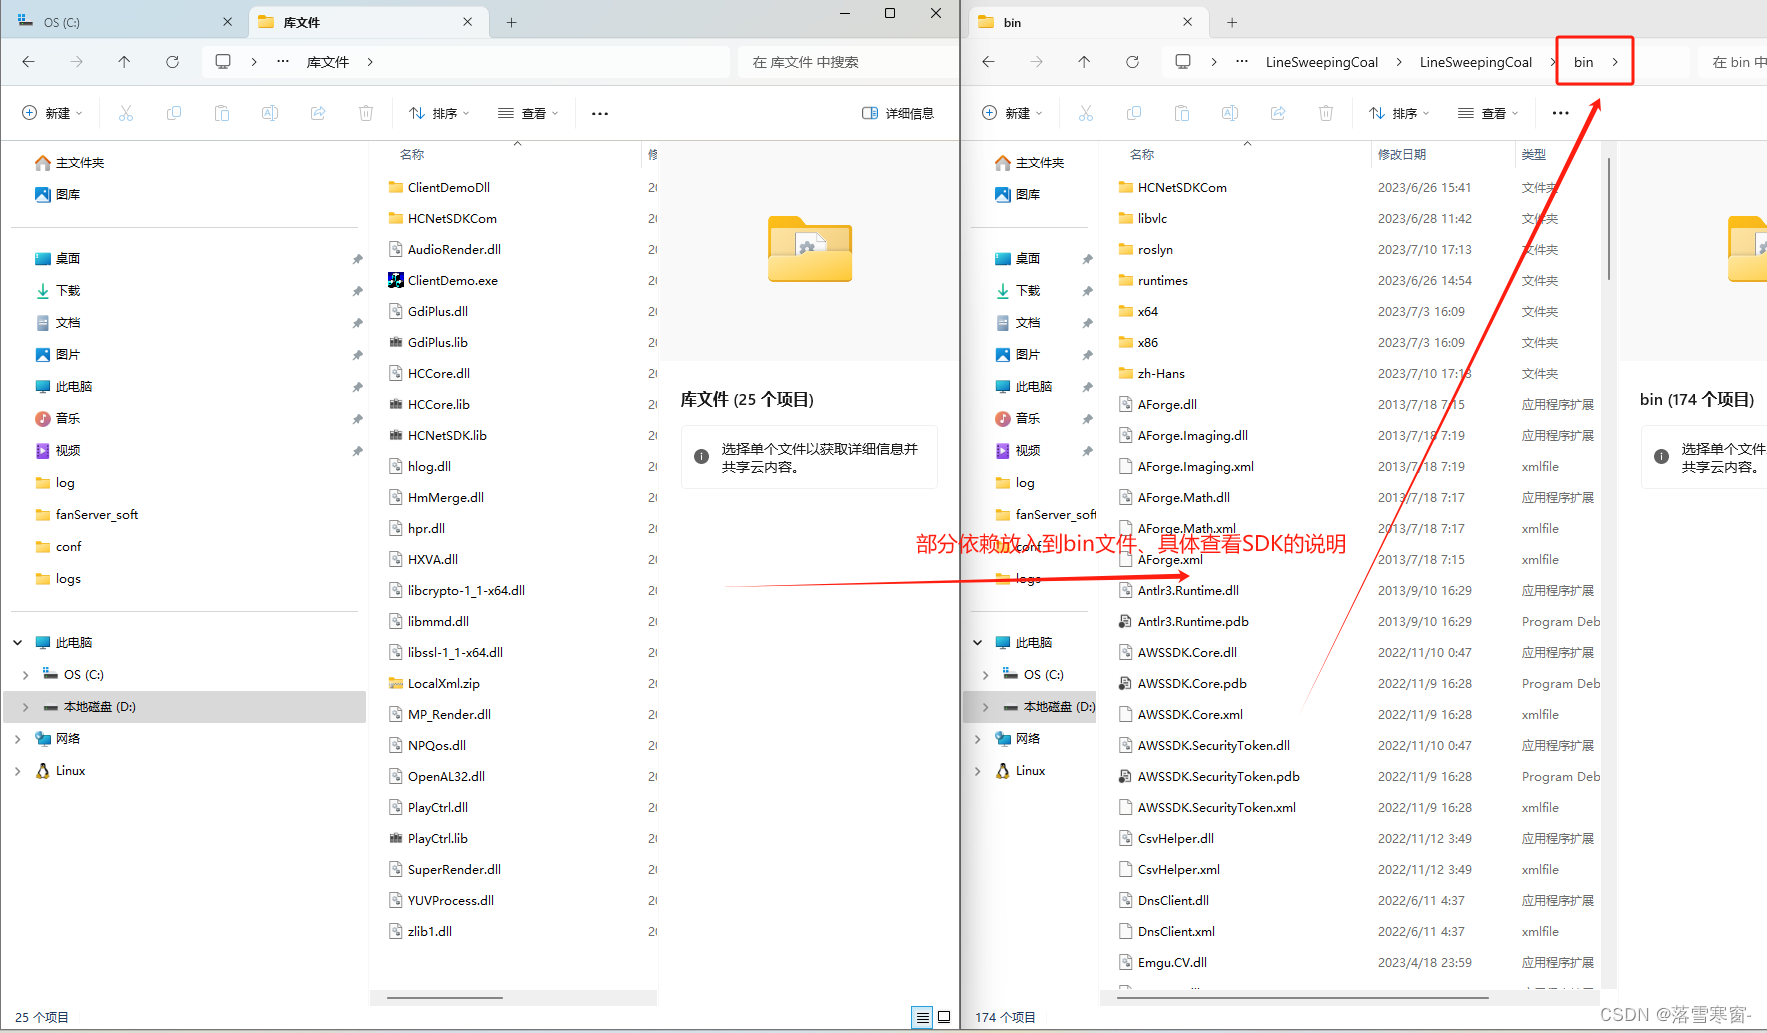Click 库文件 breadcrumb in left address bar
1767x1033 pixels.
327,62
